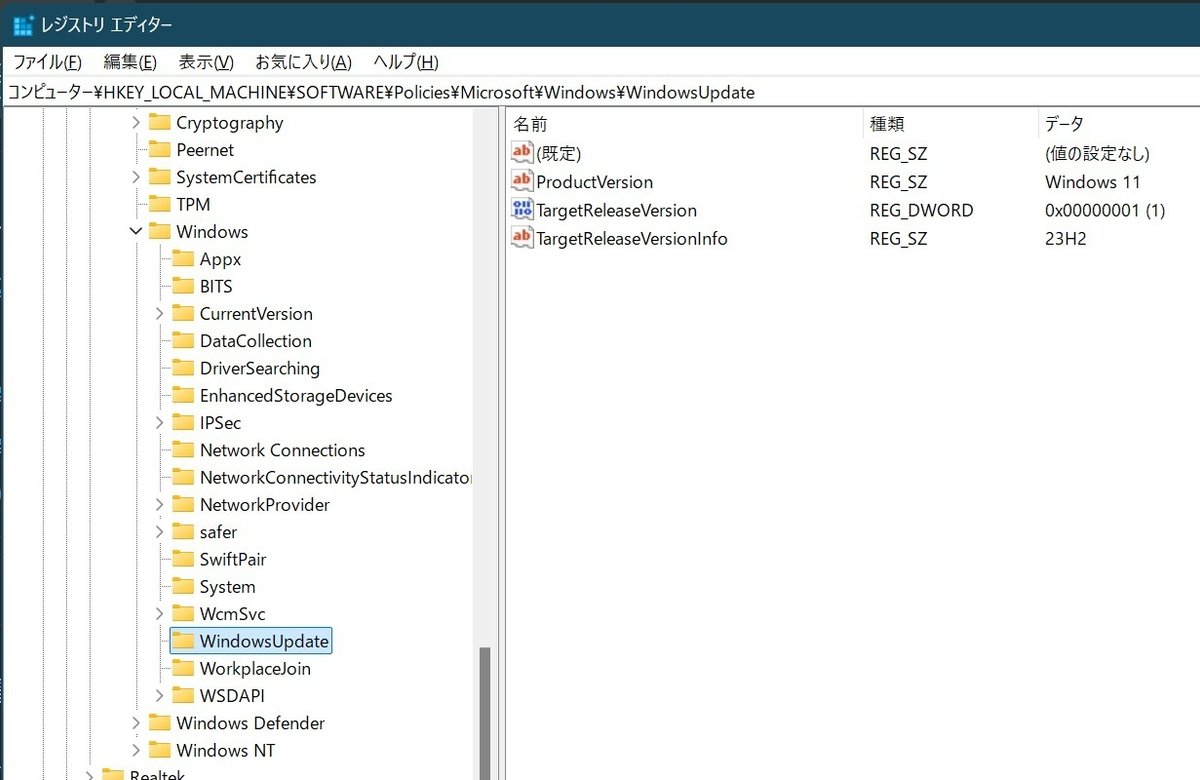Click the Windows folder icon
Screen dimensions: 1200x780
tap(160, 231)
